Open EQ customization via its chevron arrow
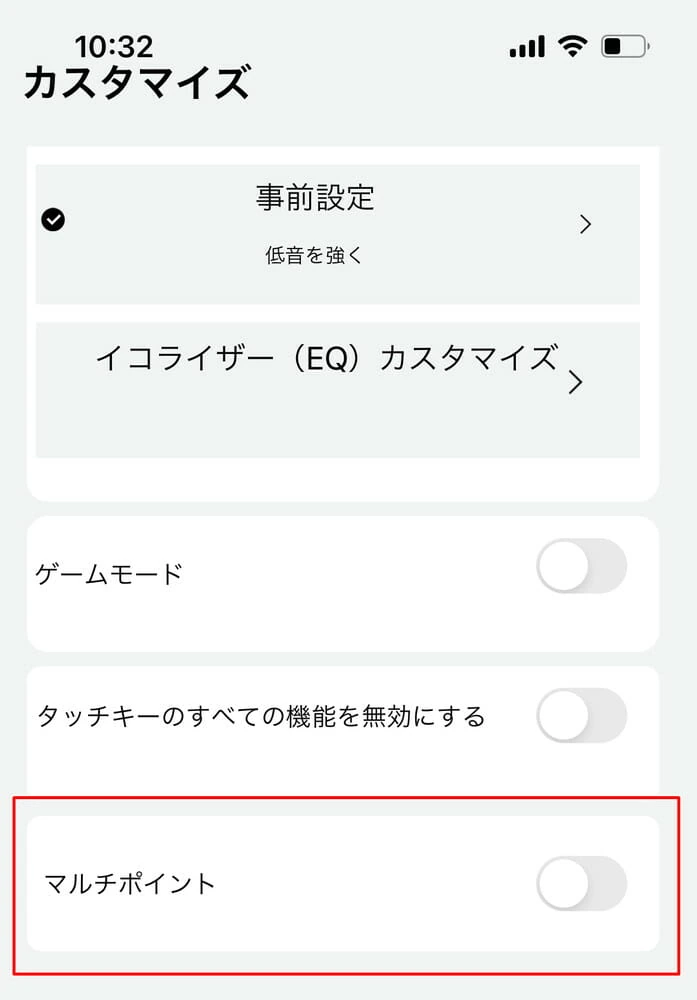 point(575,382)
